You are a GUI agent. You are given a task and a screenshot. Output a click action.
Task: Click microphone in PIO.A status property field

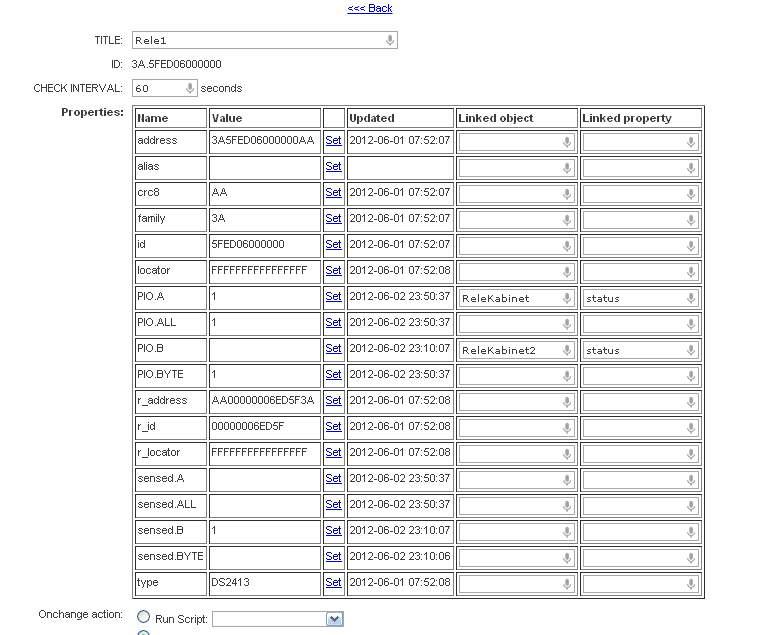(x=691, y=298)
